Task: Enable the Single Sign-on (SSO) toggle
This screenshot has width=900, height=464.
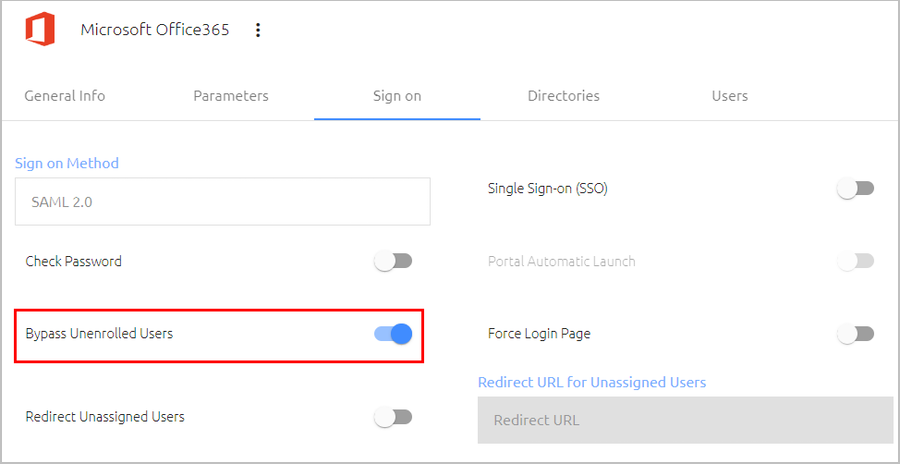Action: (855, 188)
